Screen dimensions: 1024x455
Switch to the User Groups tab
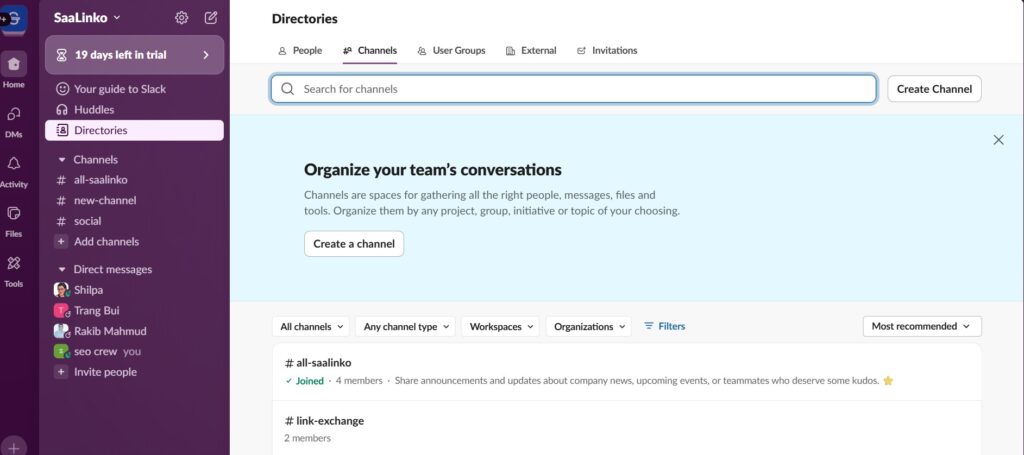pos(450,50)
